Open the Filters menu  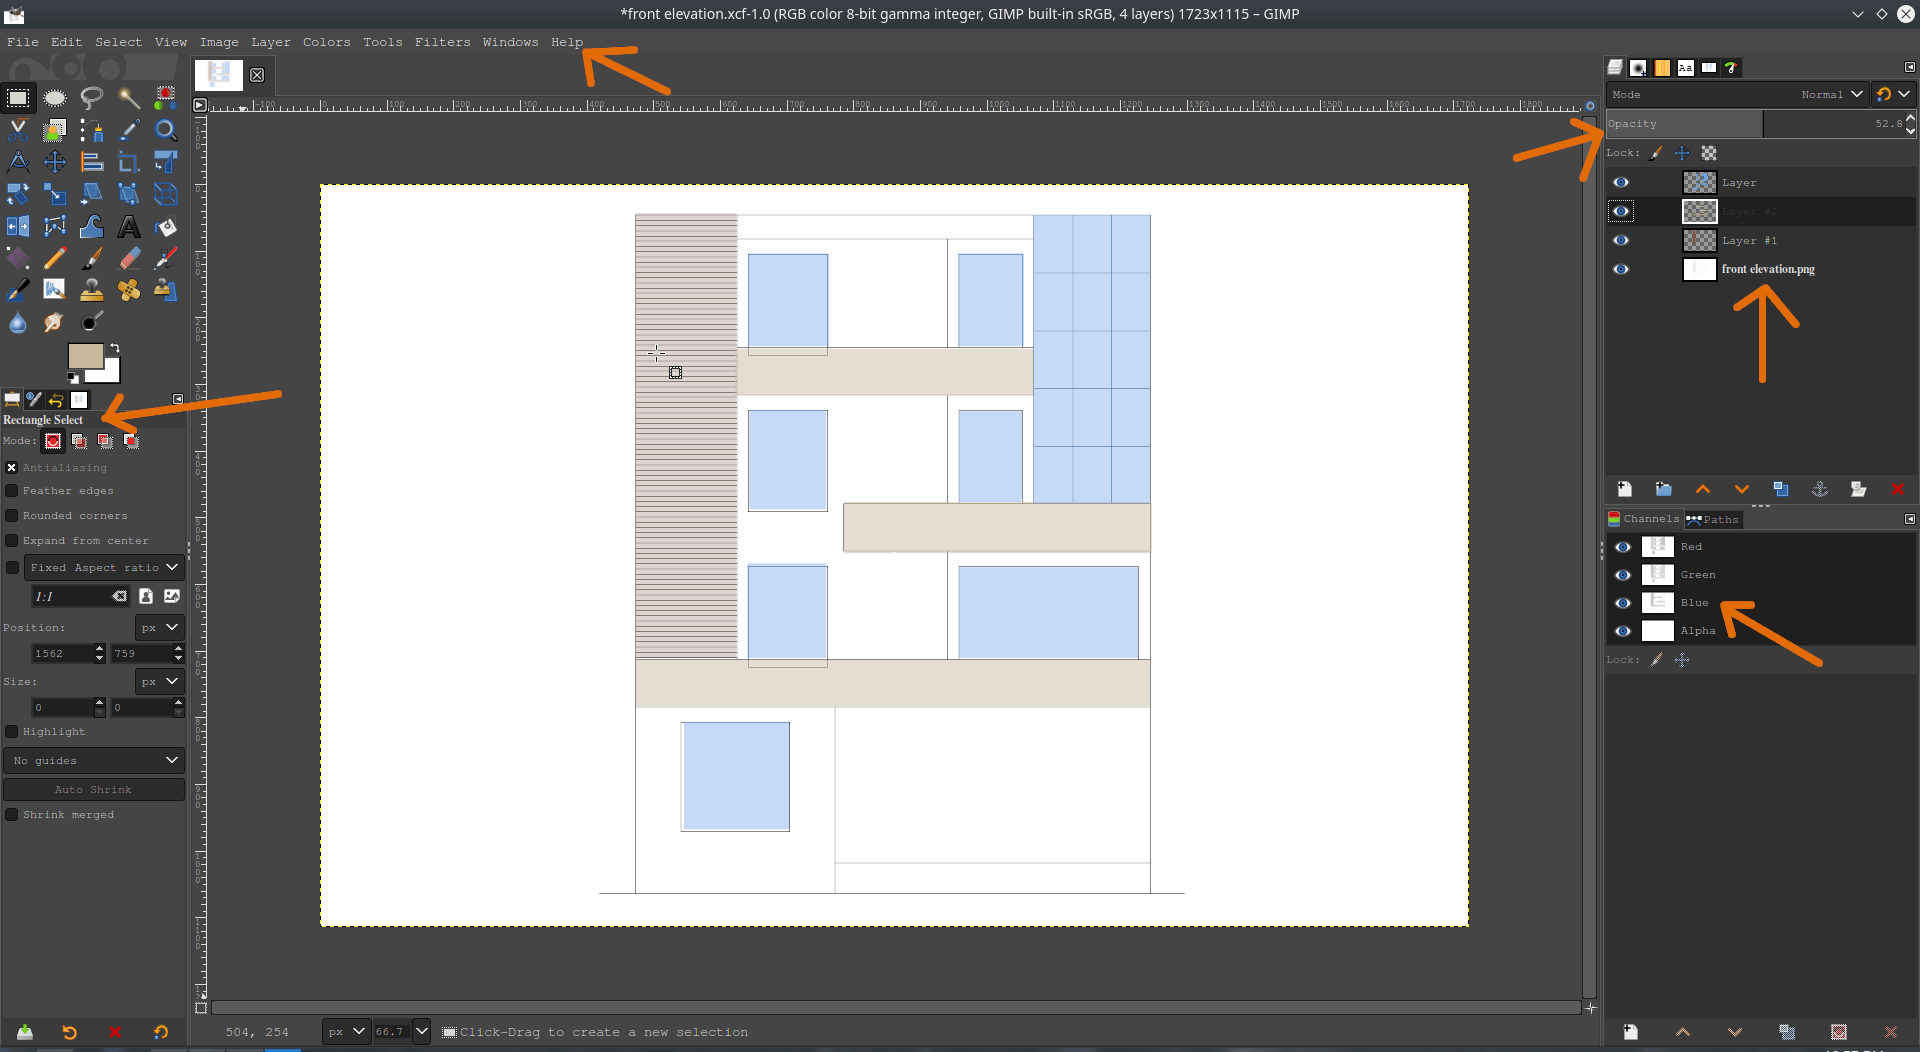[442, 42]
